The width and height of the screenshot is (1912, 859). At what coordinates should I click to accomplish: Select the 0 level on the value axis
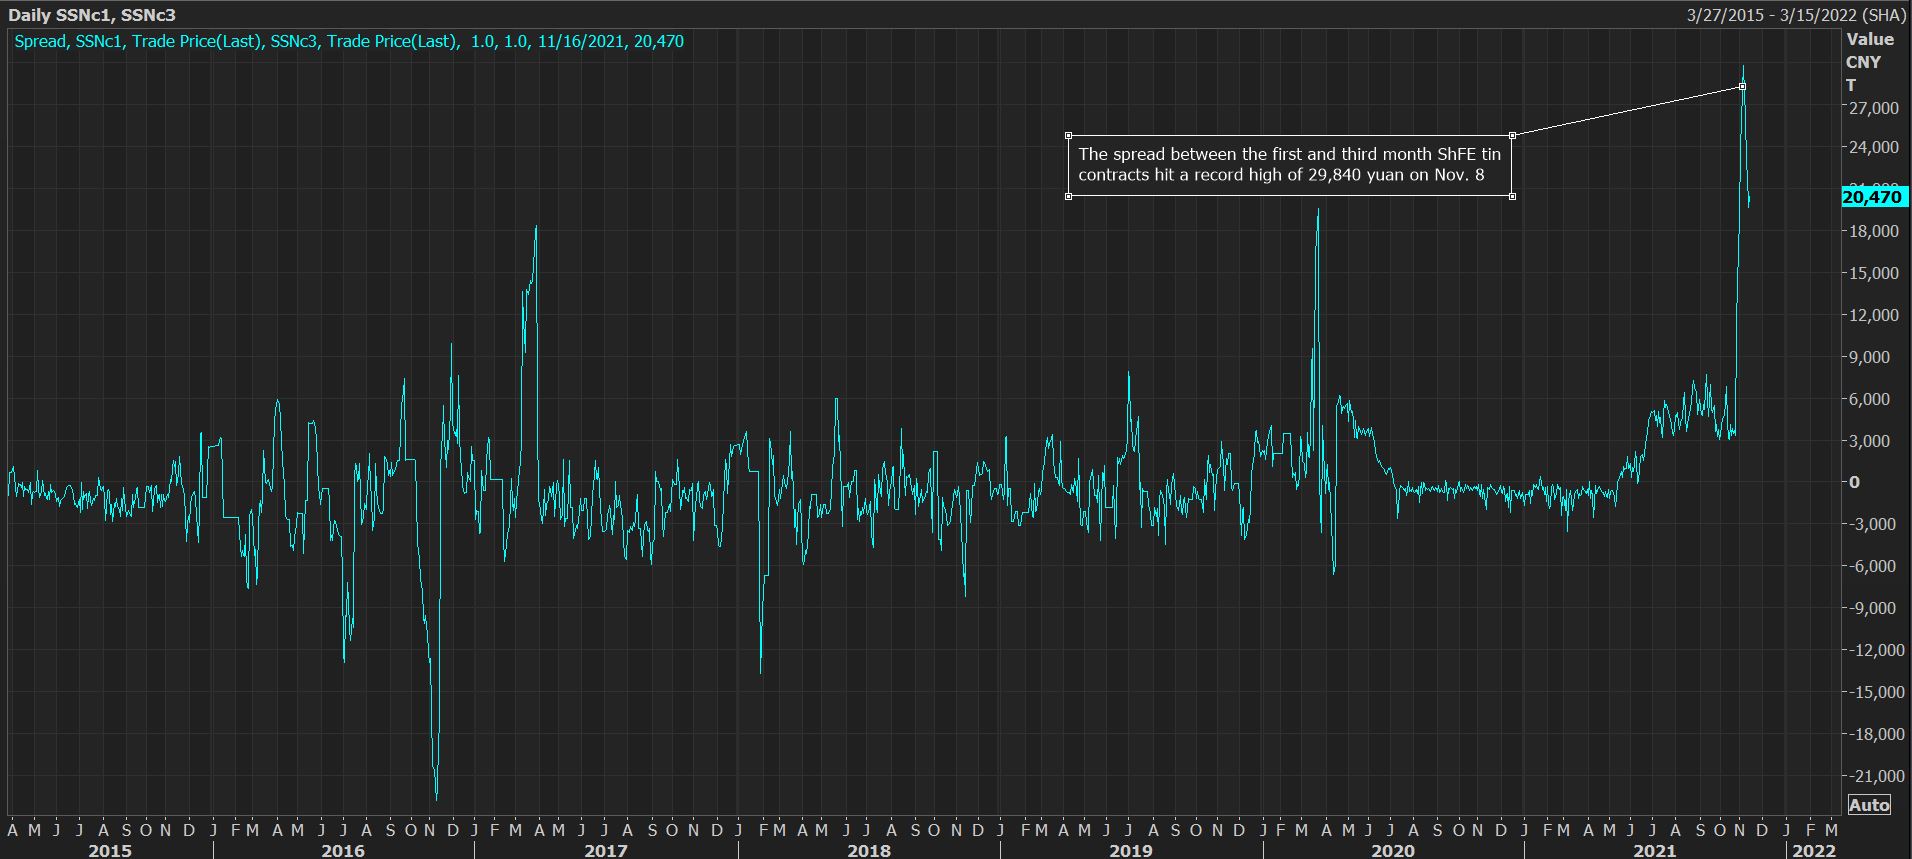(x=1854, y=482)
